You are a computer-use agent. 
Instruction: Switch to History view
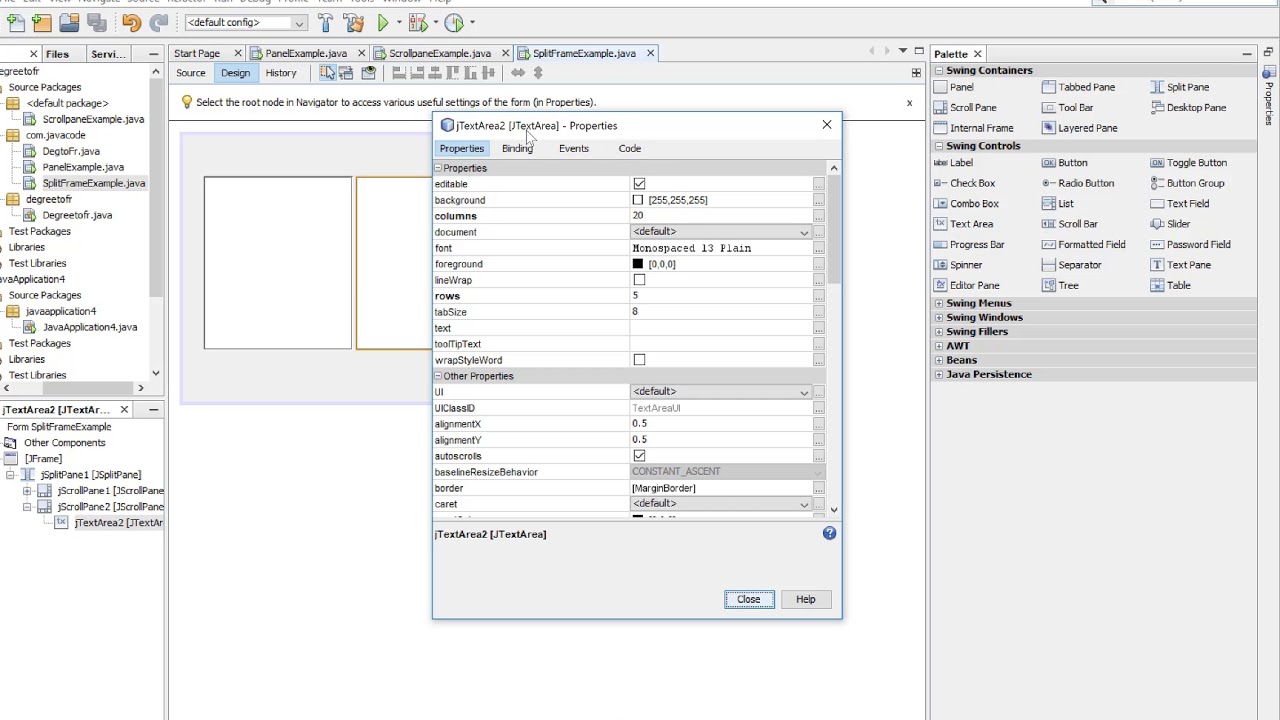pyautogui.click(x=281, y=73)
